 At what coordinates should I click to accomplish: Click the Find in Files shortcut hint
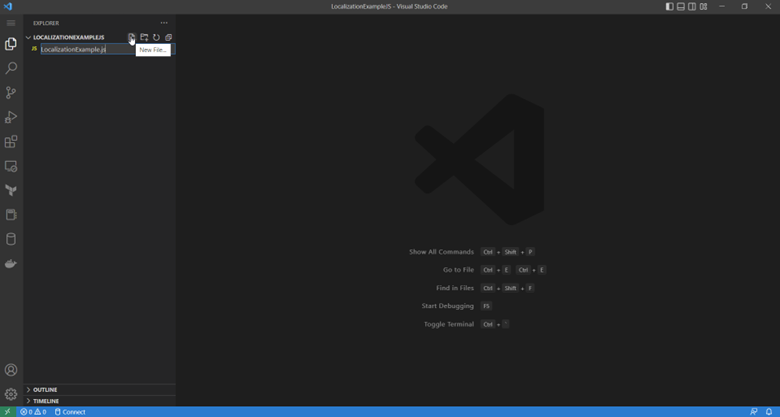pyautogui.click(x=485, y=288)
